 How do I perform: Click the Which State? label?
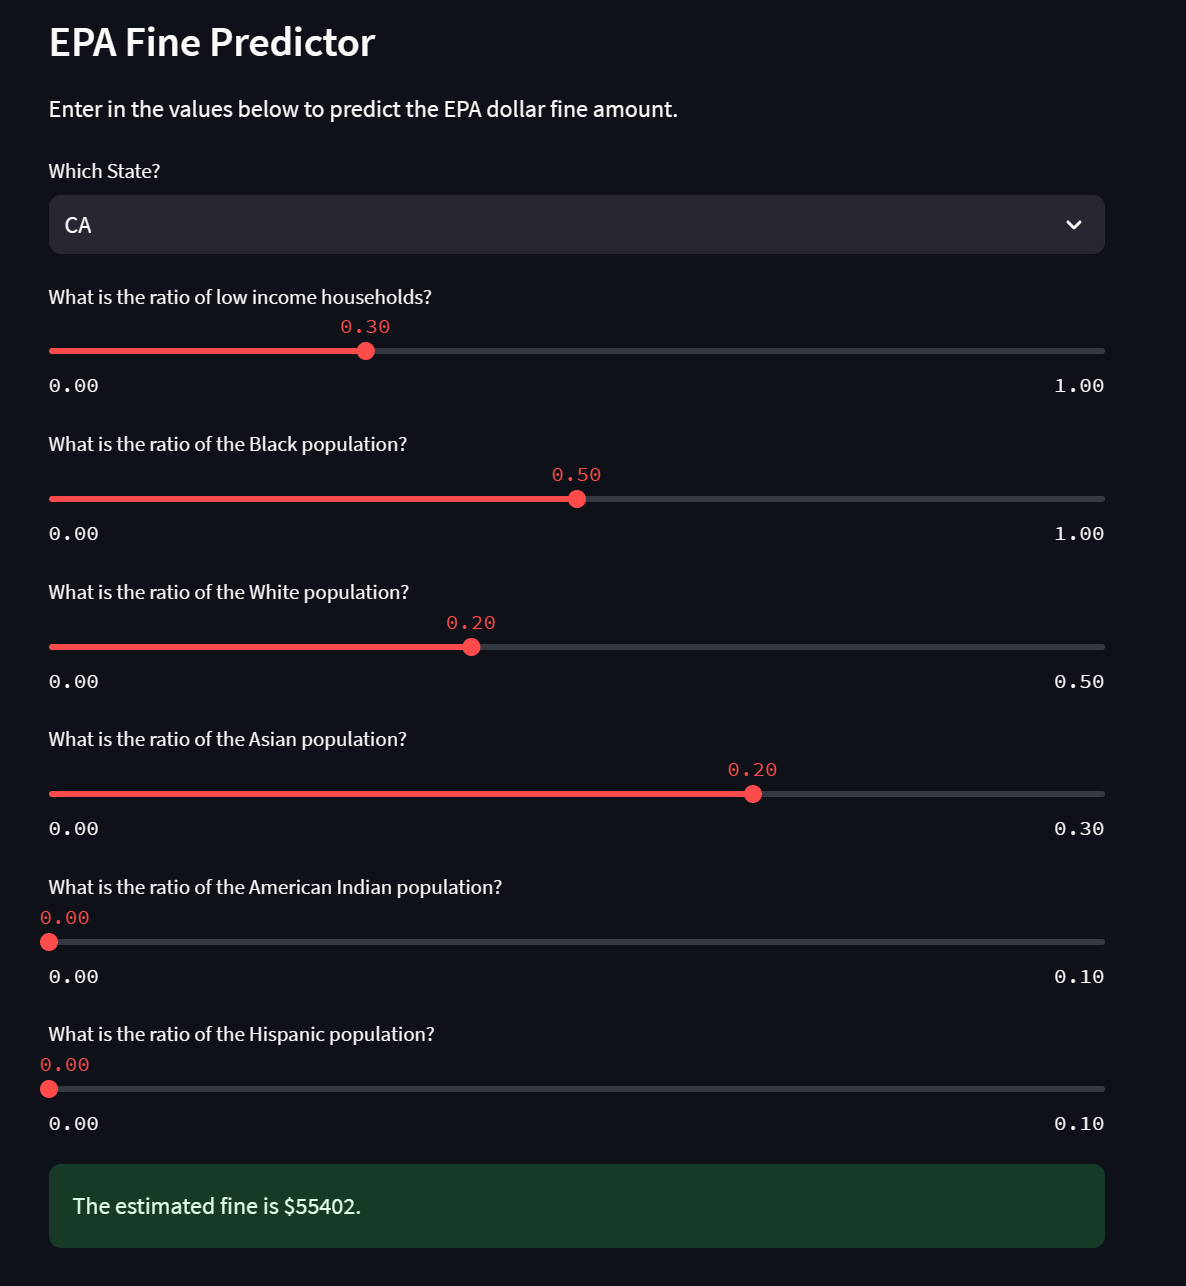[x=104, y=171]
